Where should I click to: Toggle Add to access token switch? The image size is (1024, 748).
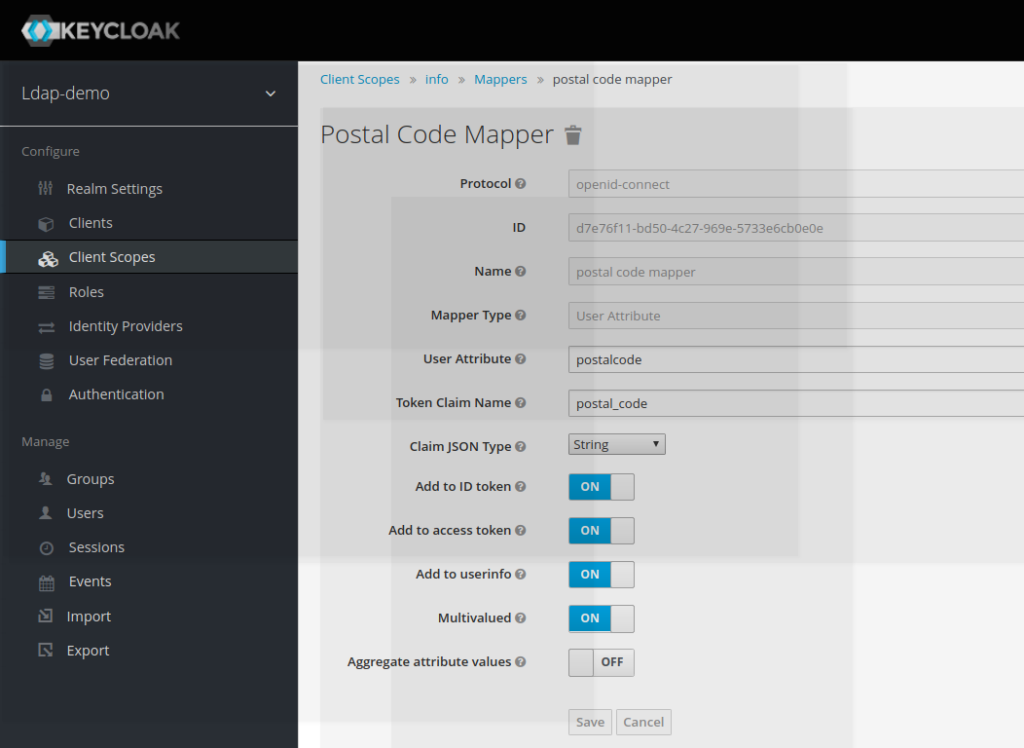601,530
